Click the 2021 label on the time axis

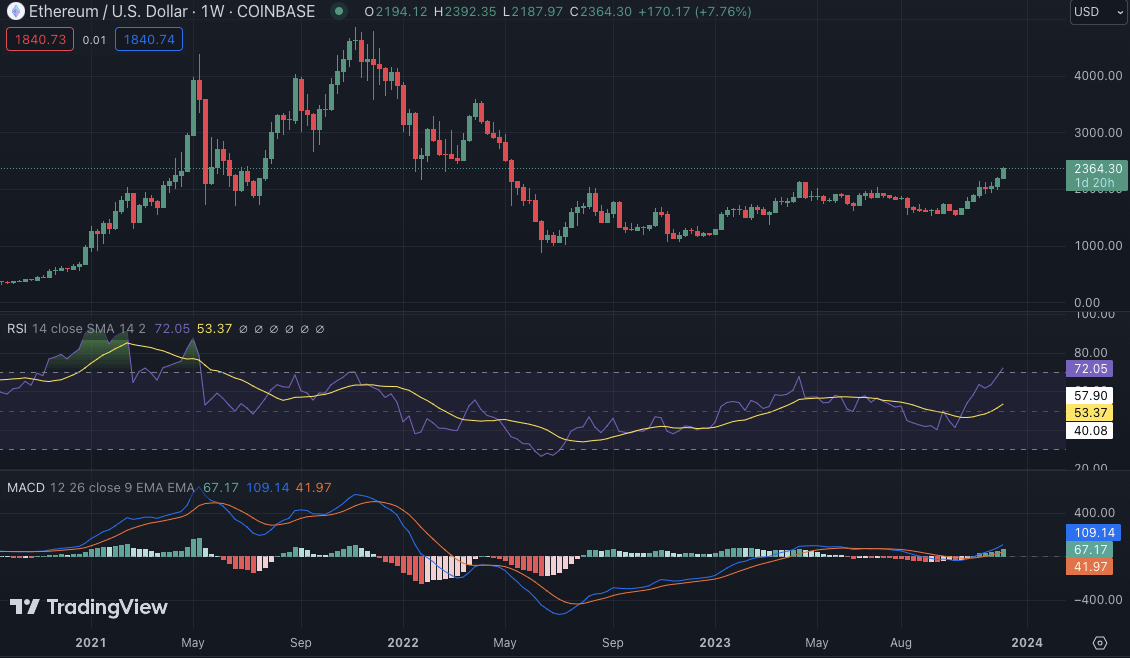[91, 642]
